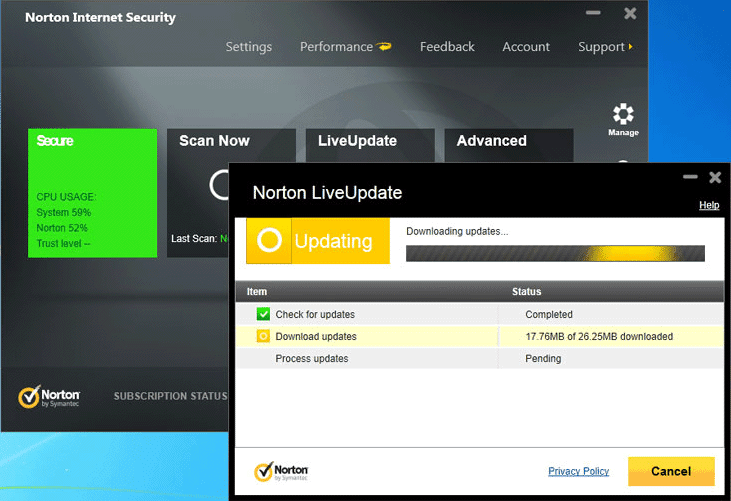Screen dimensions: 731x501
Task: Click the Norton logo in LiveUpdate dialog
Action: [281, 472]
